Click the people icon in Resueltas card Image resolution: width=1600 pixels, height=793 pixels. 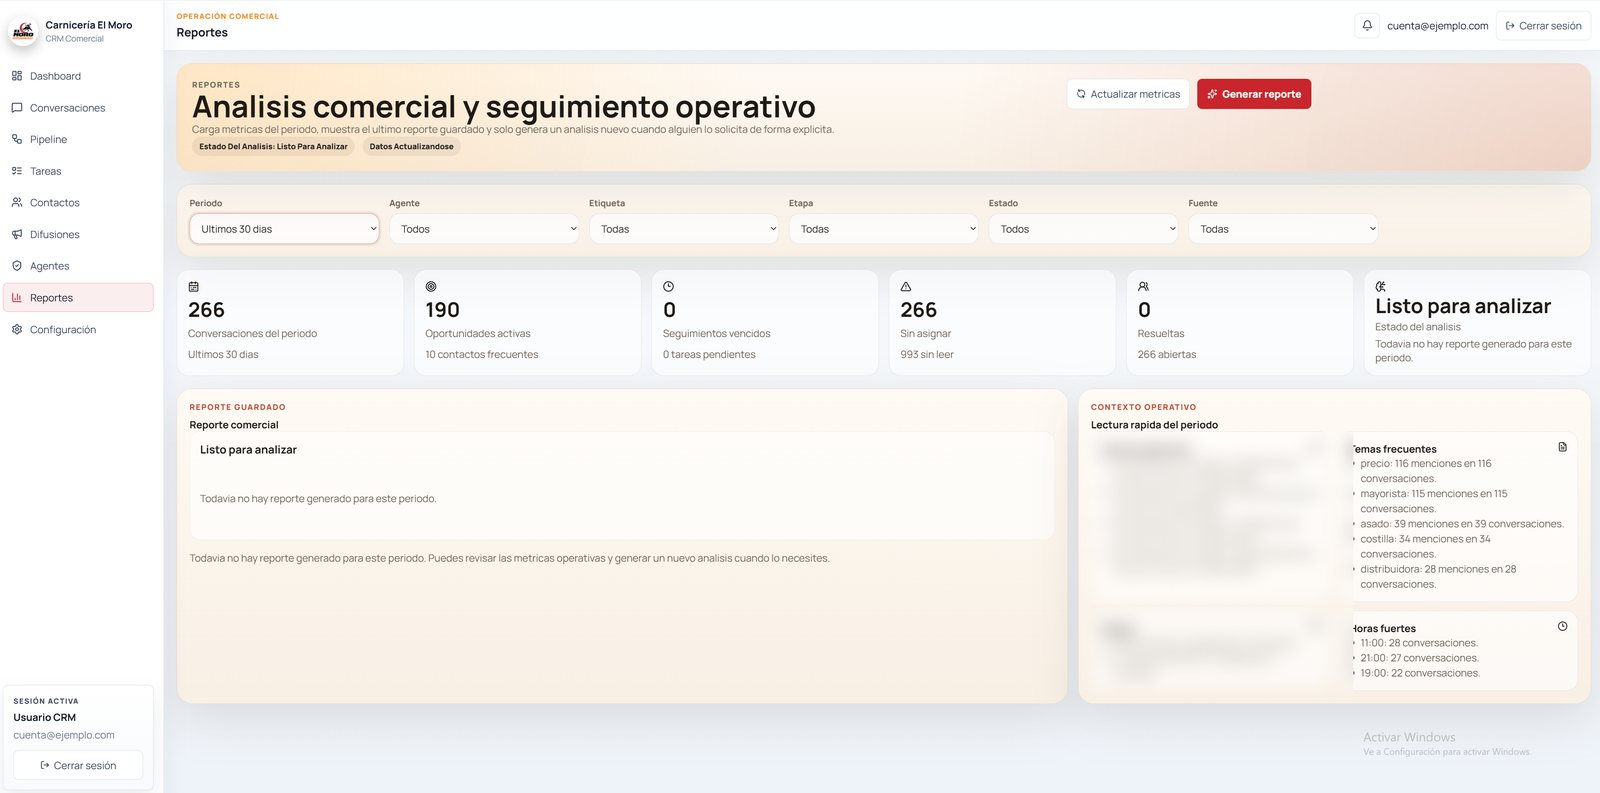(x=1143, y=286)
